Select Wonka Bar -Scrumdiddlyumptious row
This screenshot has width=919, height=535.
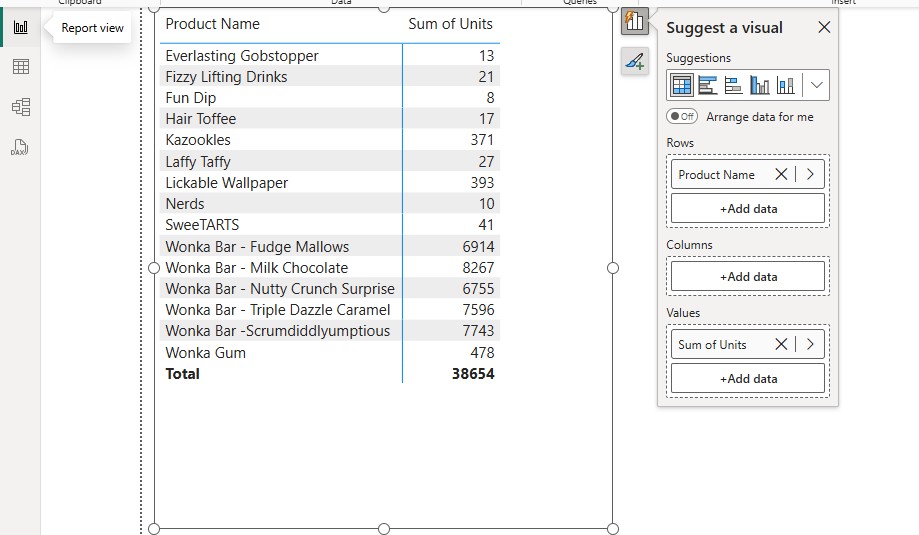(x=330, y=331)
